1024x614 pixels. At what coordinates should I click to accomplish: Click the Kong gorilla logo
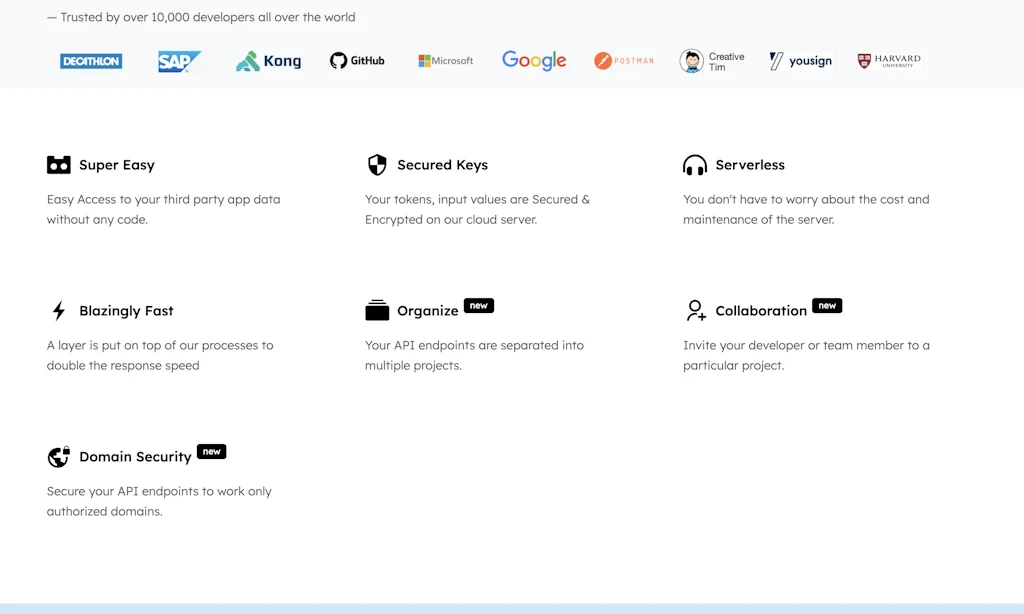pyautogui.click(x=268, y=60)
